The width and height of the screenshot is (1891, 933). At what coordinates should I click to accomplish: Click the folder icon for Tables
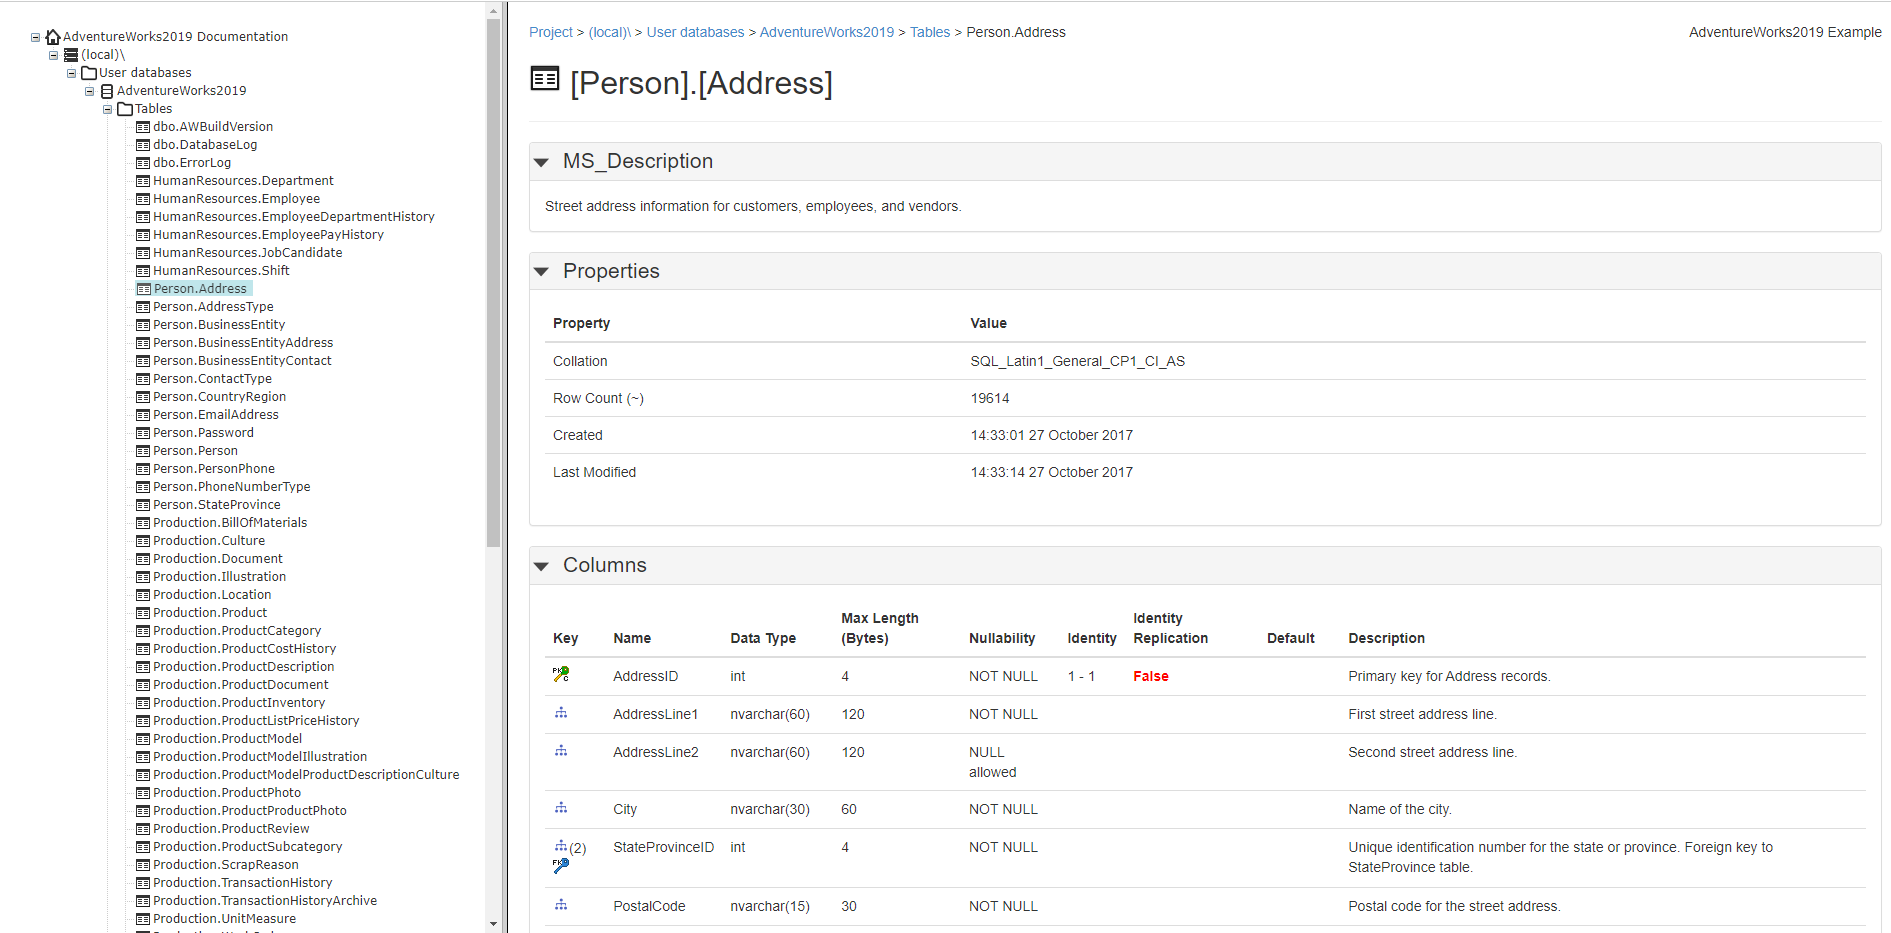125,109
